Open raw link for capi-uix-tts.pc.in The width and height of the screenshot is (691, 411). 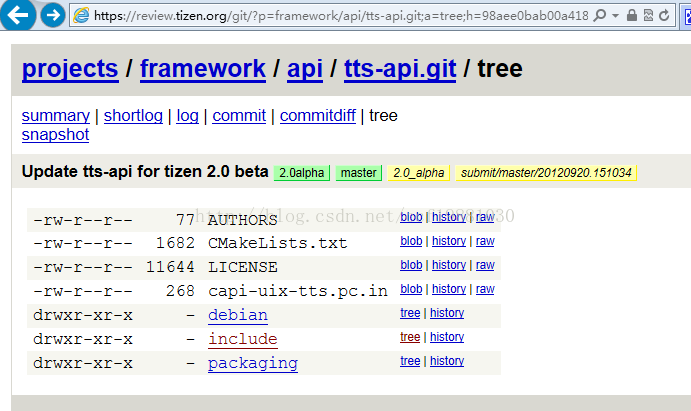point(485,289)
